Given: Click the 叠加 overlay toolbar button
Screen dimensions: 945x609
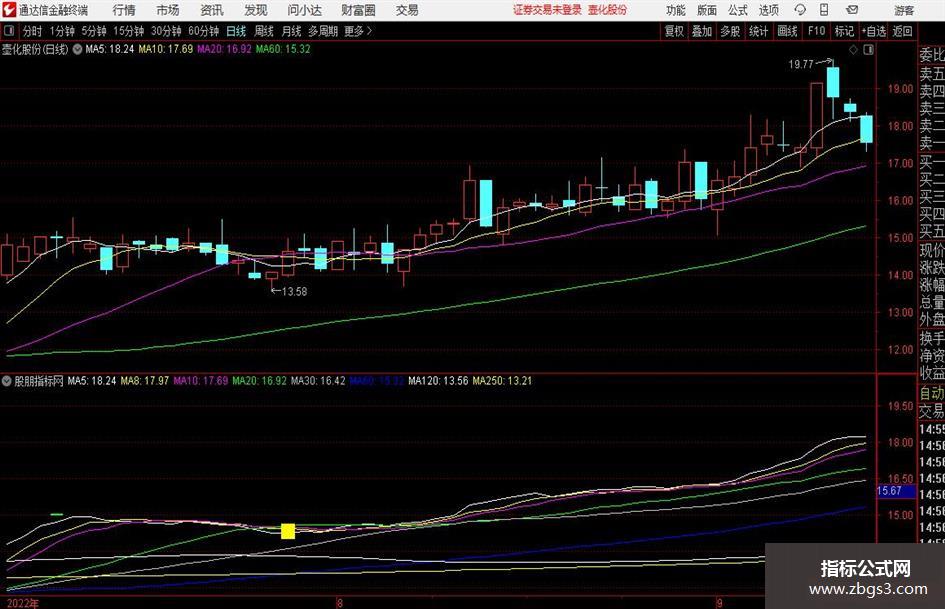Looking at the screenshot, I should (702, 31).
